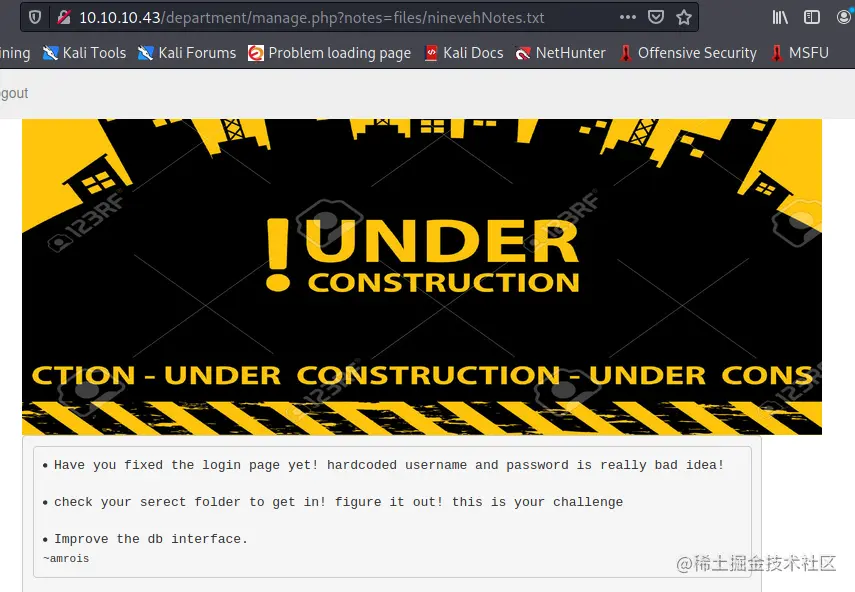Click the Problem loading page favicon
The height and width of the screenshot is (592, 855).
coord(255,53)
